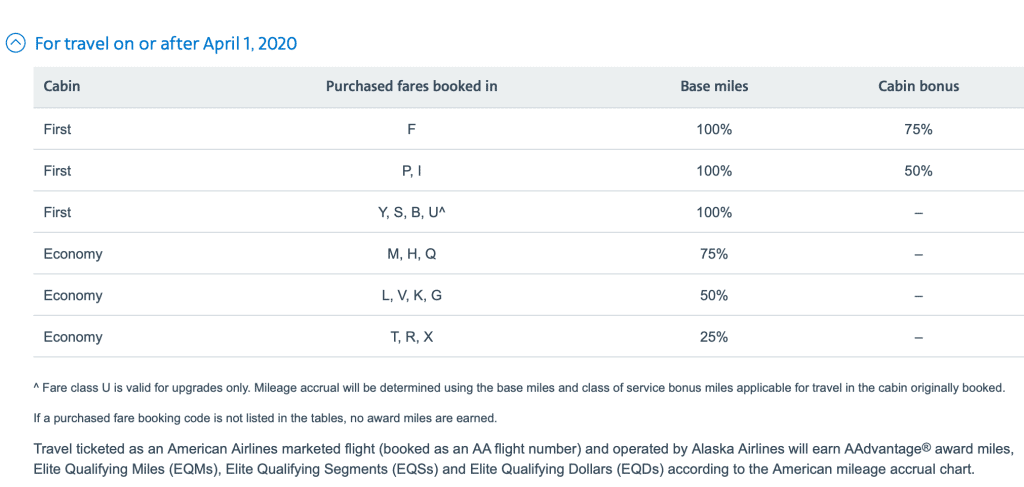Click the American Airlines marketed flight paragraph

(x=523, y=459)
